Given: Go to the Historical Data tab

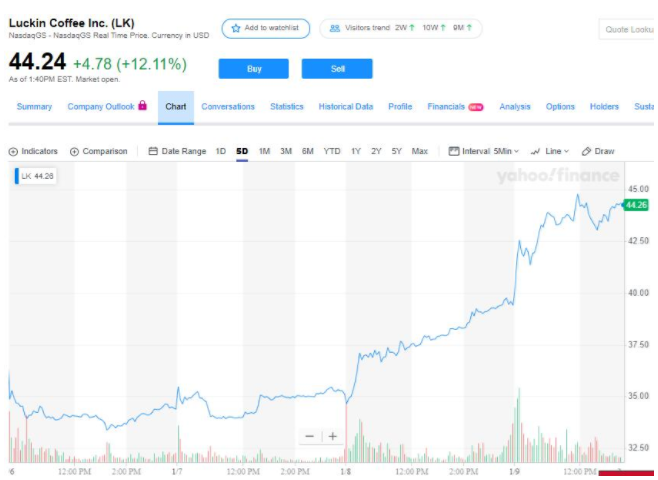Looking at the screenshot, I should (x=346, y=107).
